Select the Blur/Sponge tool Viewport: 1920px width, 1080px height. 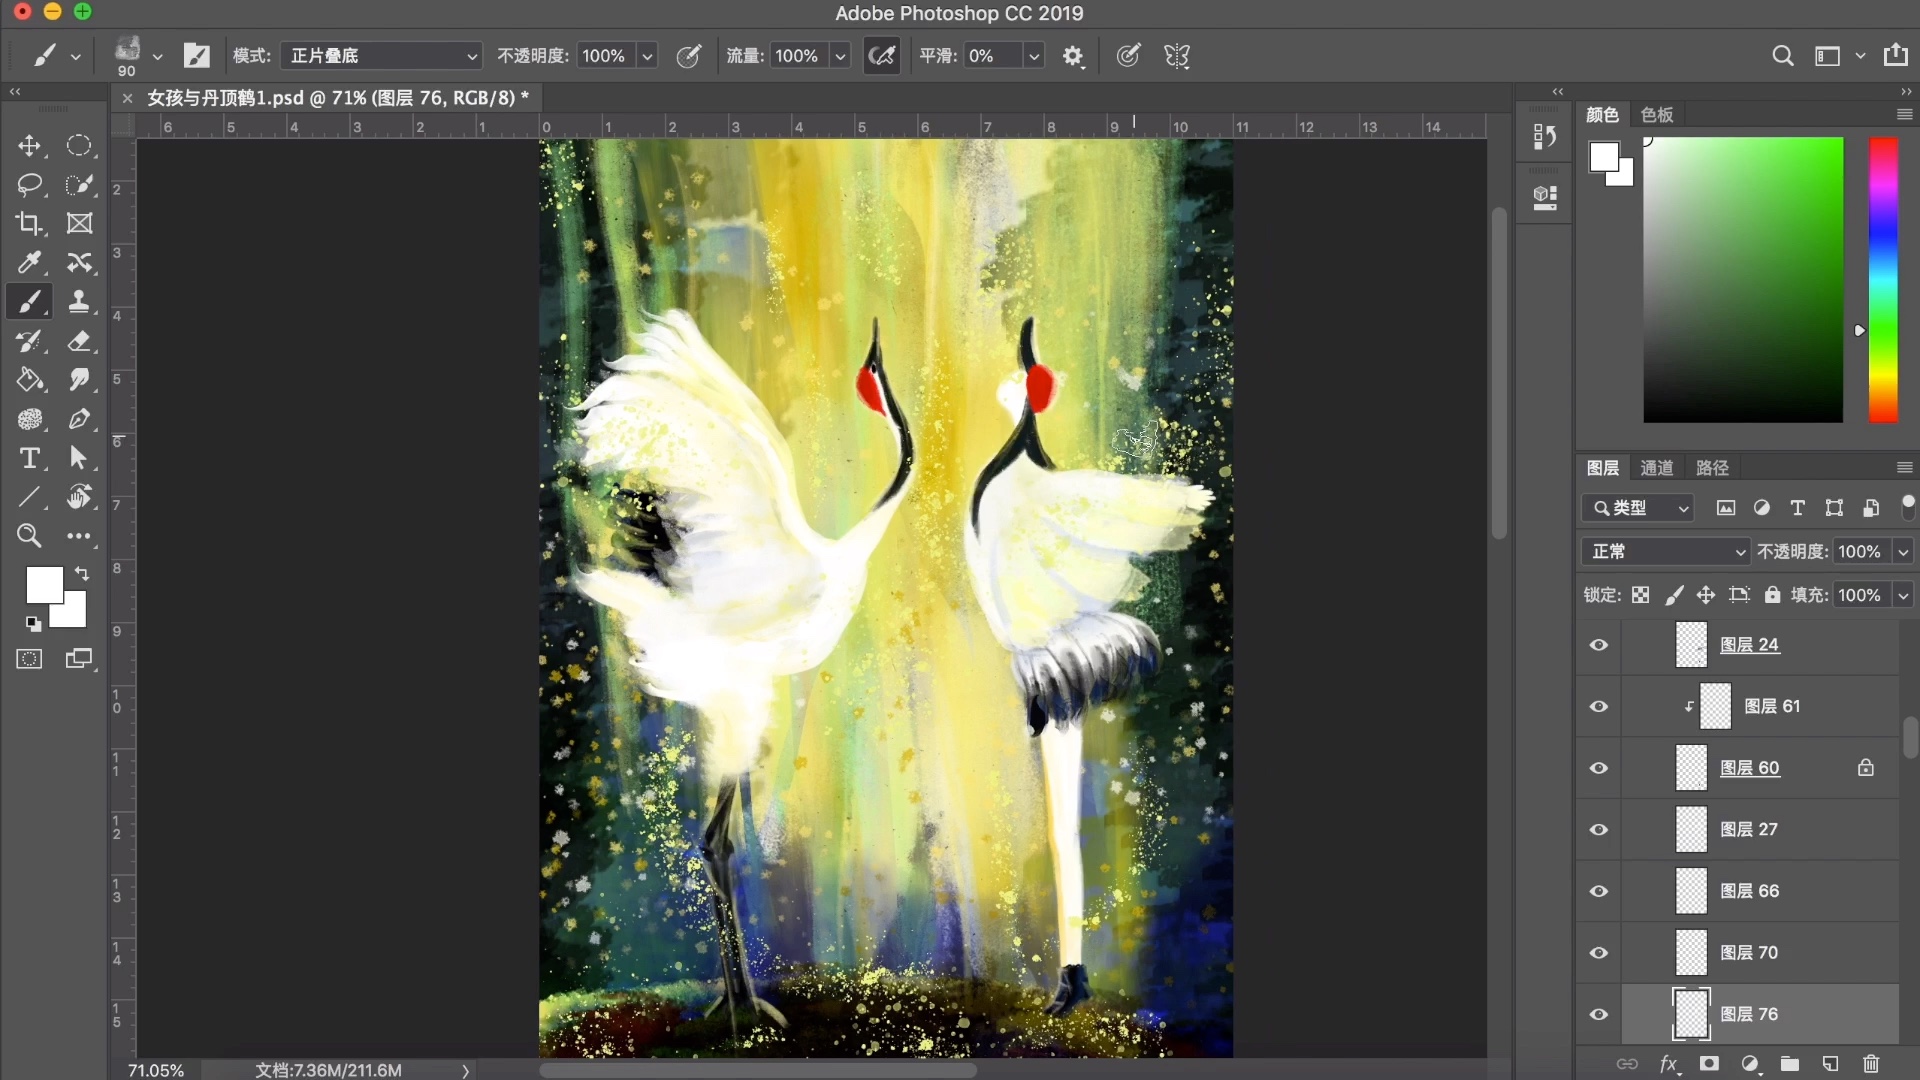point(29,419)
